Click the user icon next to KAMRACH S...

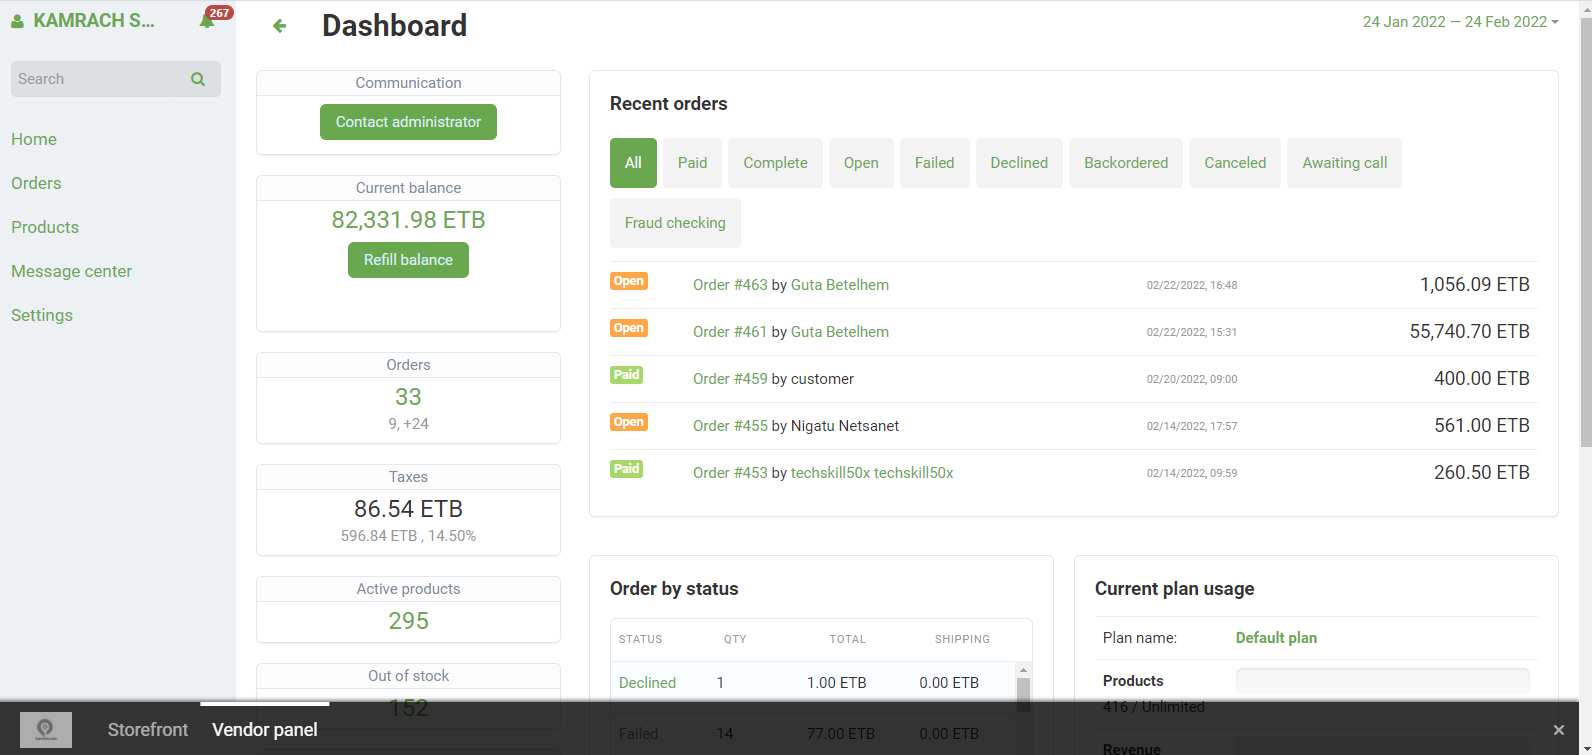point(17,20)
